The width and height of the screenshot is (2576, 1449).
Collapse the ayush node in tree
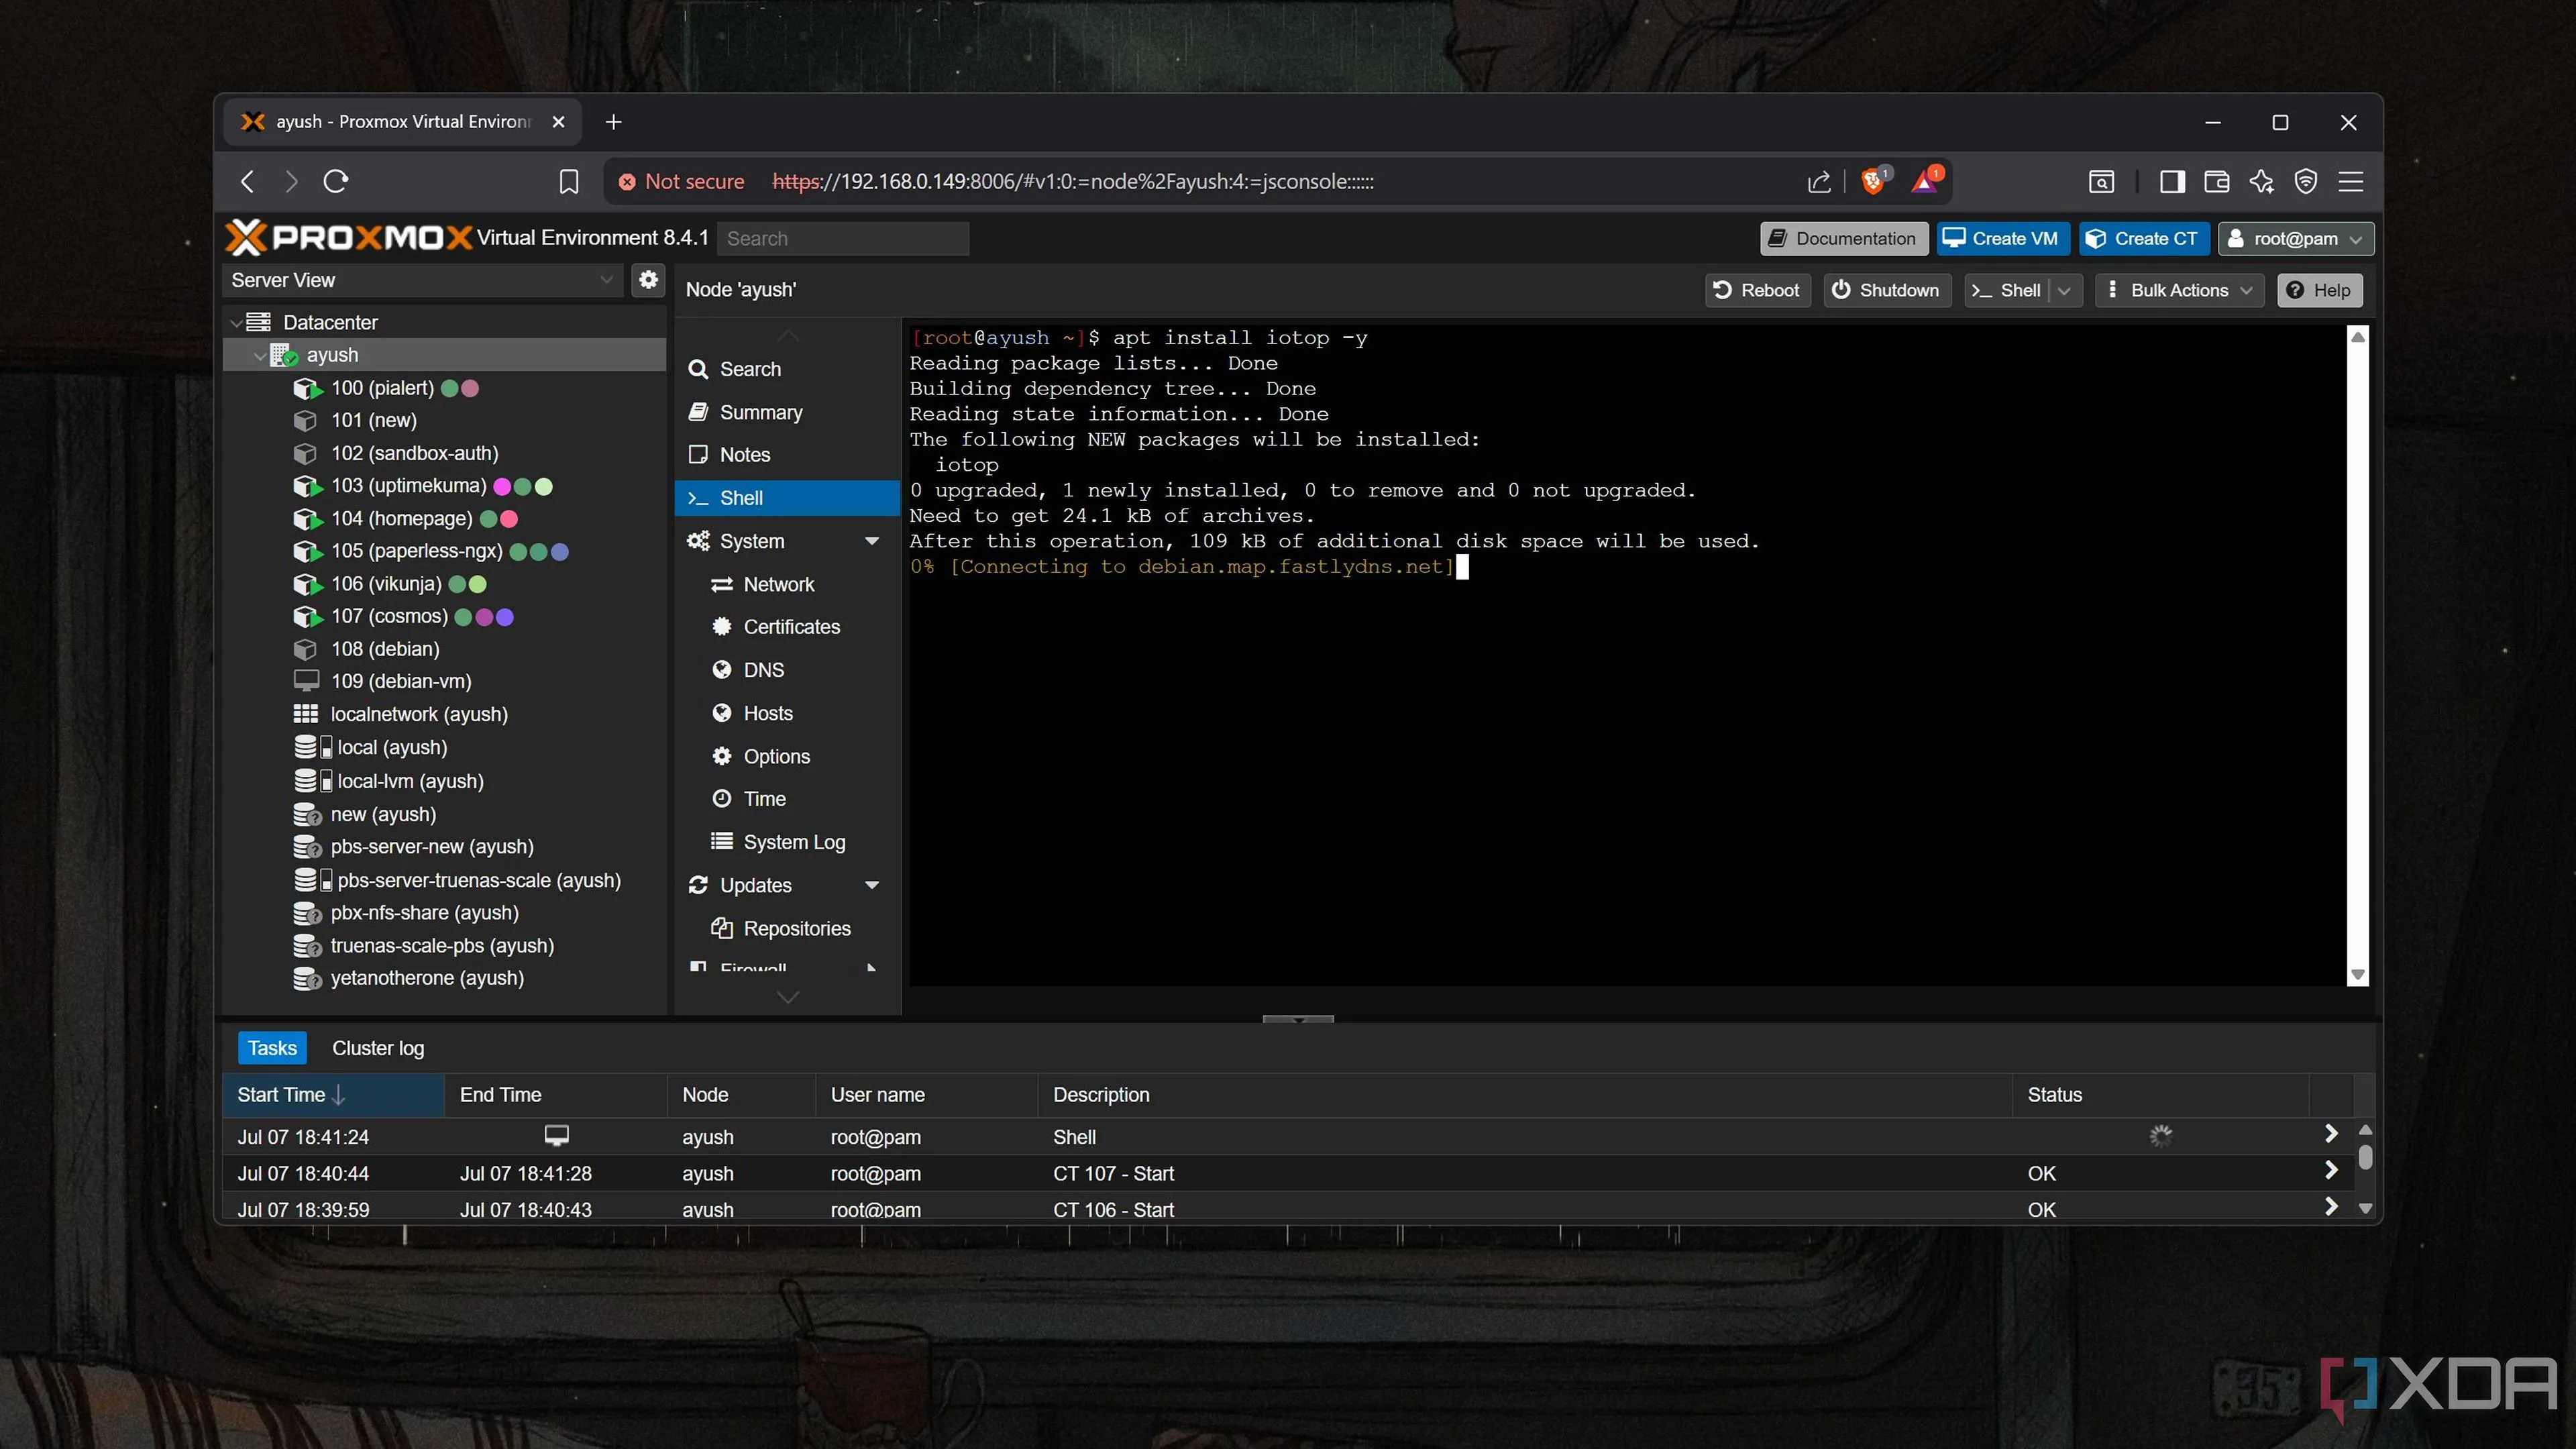point(259,355)
